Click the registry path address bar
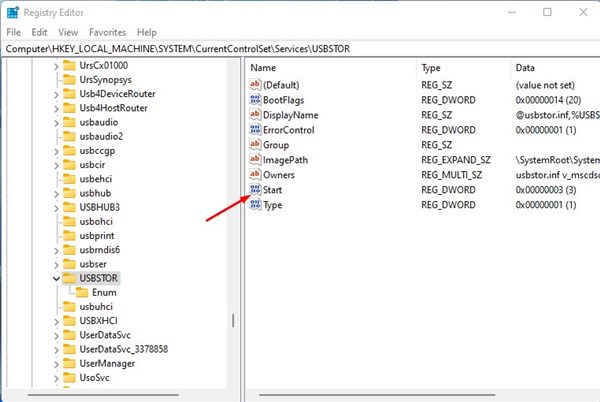The height and width of the screenshot is (402, 600). (x=300, y=49)
